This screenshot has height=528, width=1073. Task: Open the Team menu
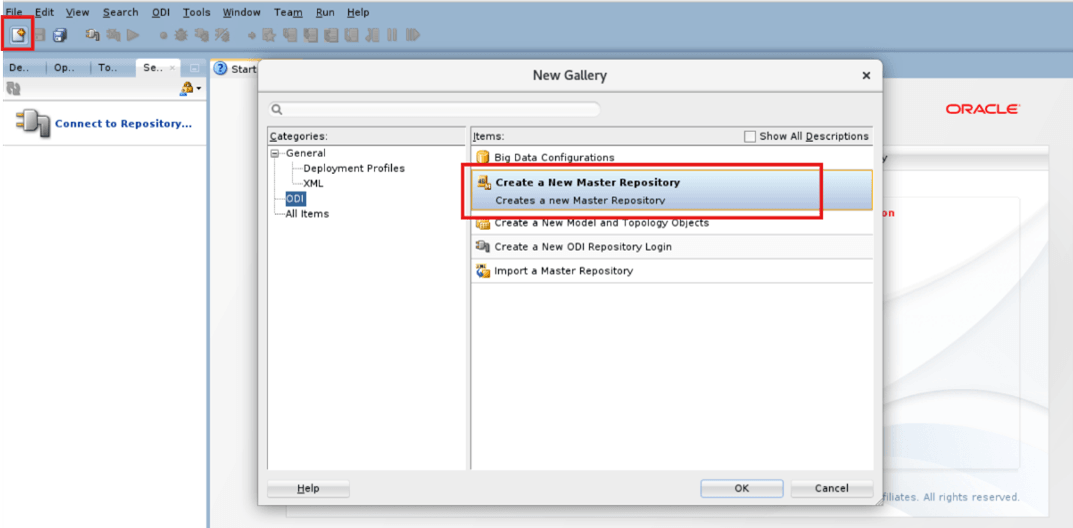(x=288, y=12)
